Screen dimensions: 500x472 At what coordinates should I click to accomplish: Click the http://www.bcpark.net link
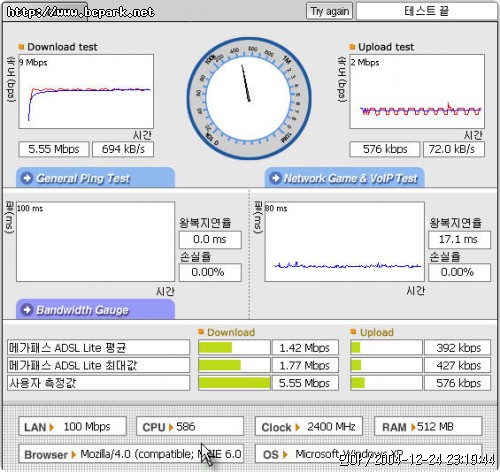[x=81, y=12]
